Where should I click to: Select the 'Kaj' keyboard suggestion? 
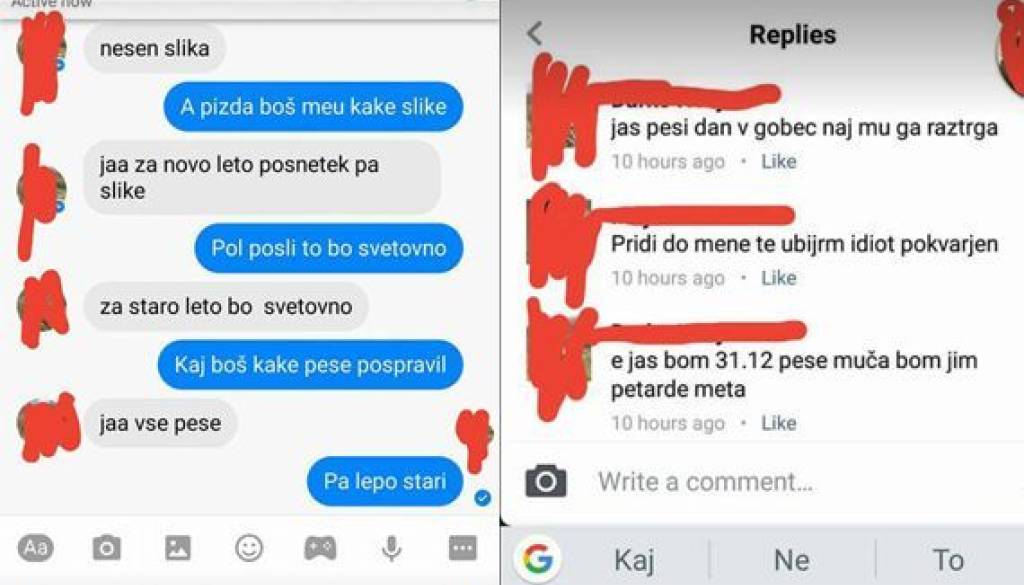click(633, 560)
